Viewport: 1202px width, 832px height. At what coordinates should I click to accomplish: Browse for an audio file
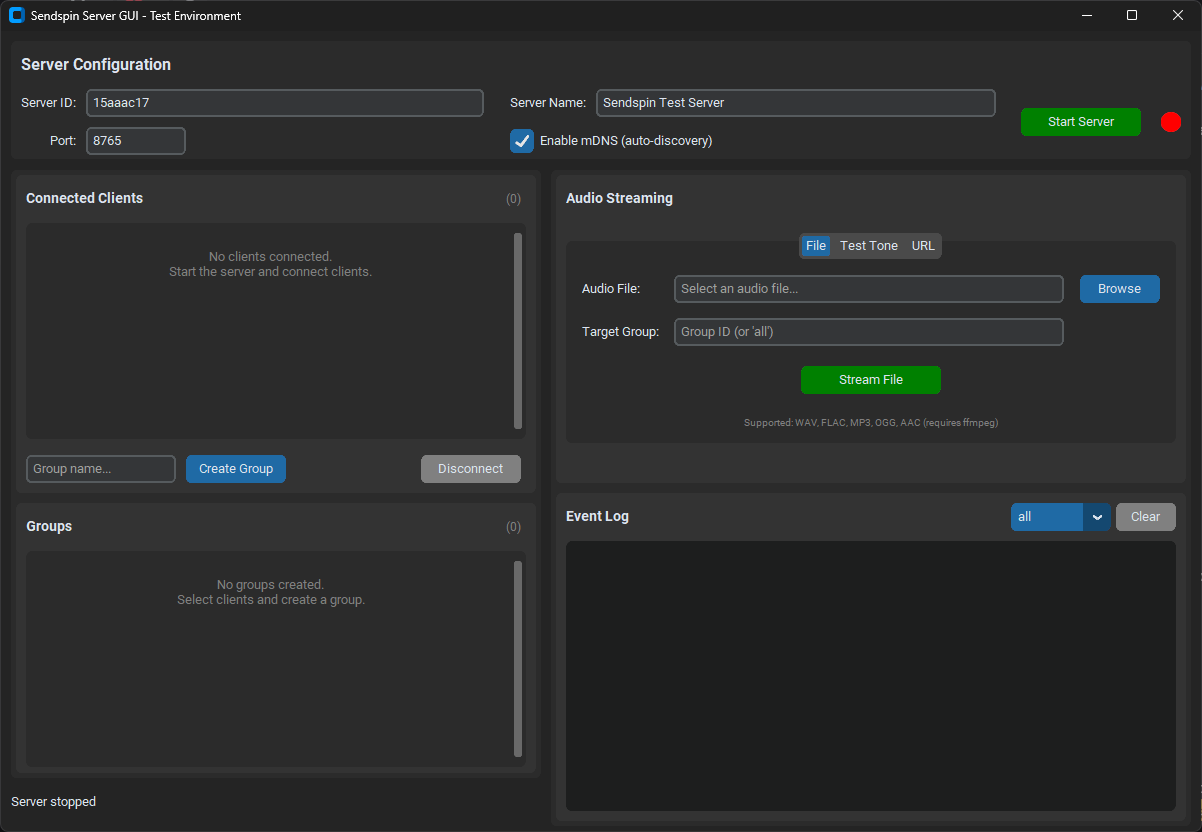1119,289
